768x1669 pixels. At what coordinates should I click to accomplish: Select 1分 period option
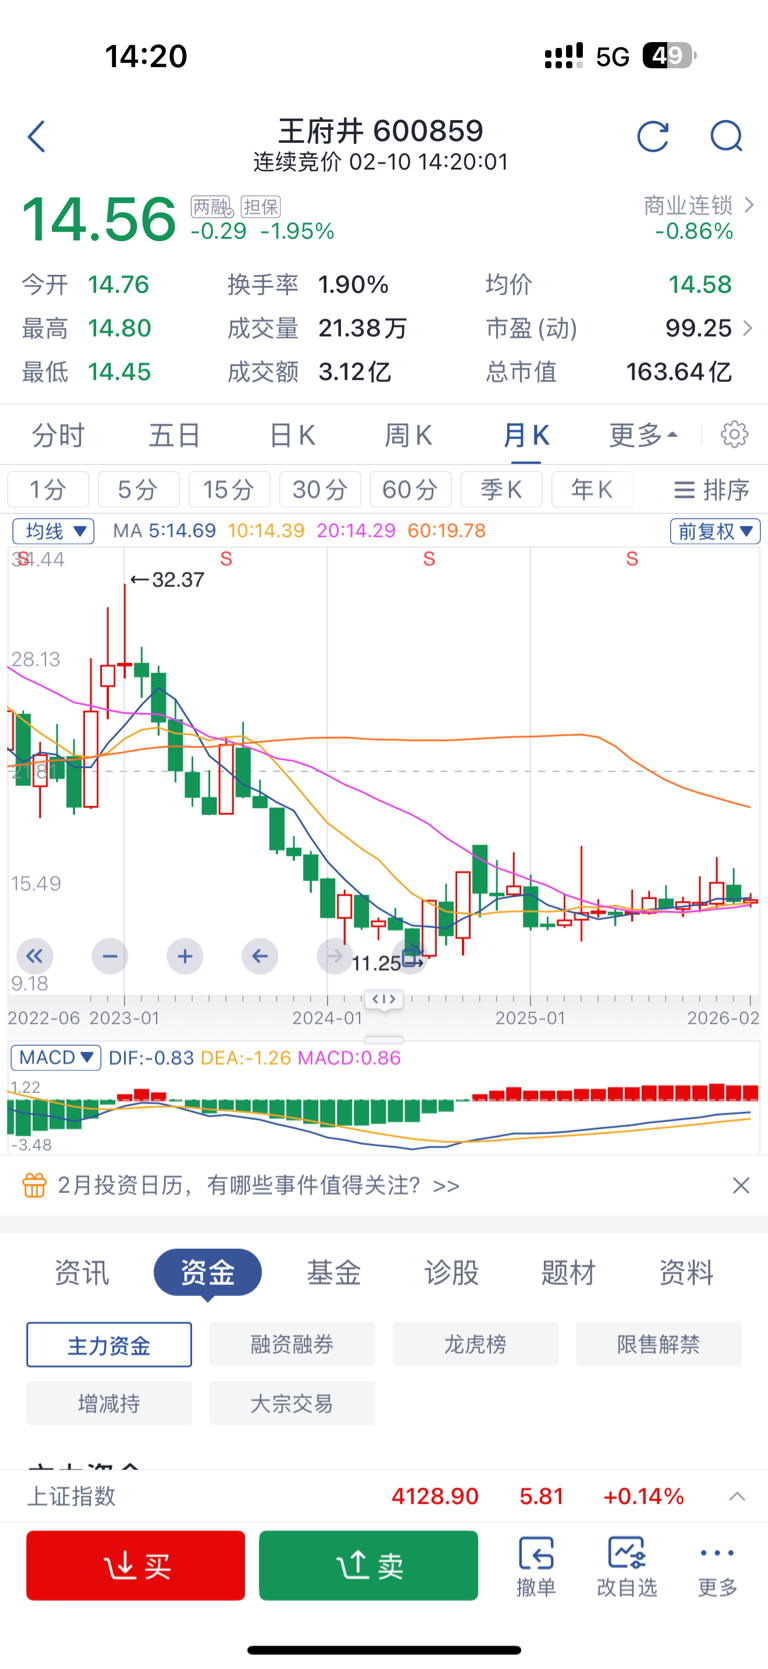(x=48, y=489)
